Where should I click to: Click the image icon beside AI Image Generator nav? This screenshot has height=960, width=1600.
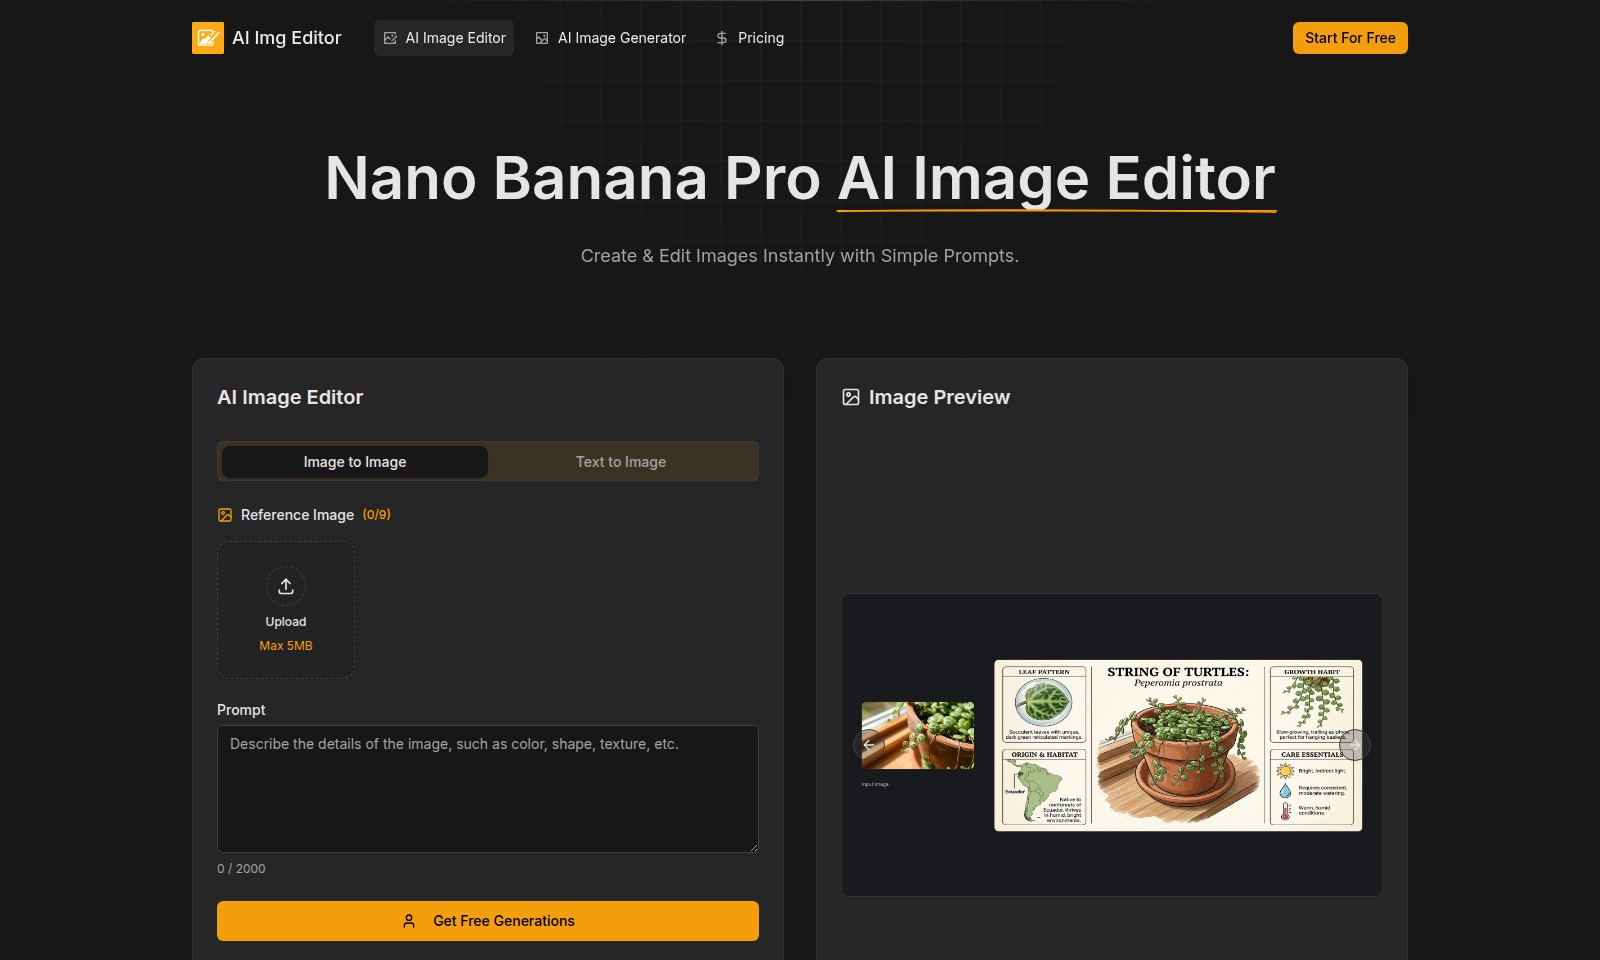tap(542, 38)
